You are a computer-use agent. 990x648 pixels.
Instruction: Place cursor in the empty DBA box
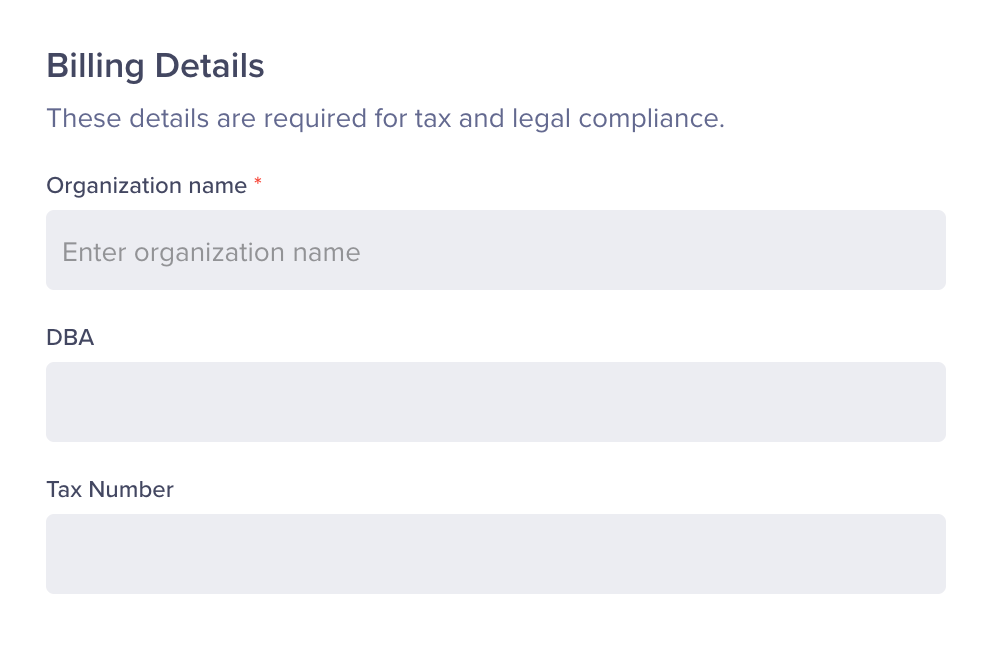pyautogui.click(x=496, y=402)
